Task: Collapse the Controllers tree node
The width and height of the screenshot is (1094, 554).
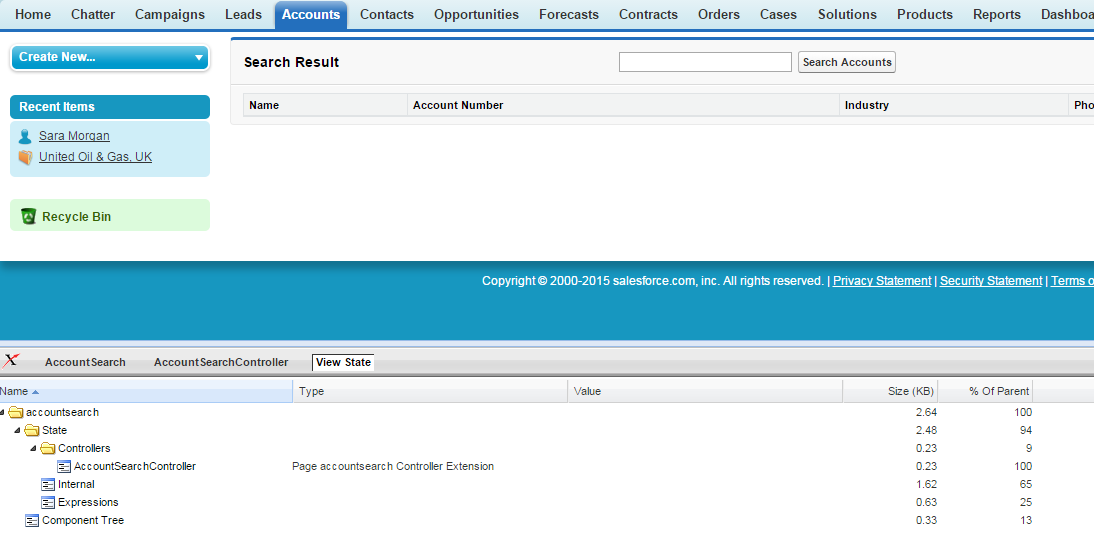Action: [x=33, y=449]
